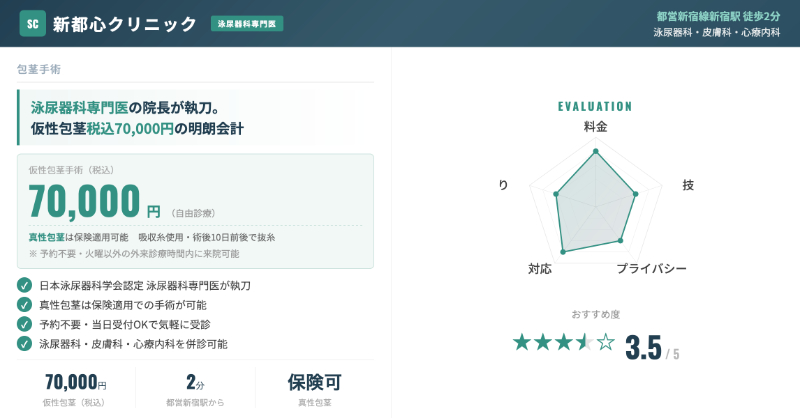Click the empty fifth rating star
Image resolution: width=800 pixels, height=418 pixels.
point(605,343)
